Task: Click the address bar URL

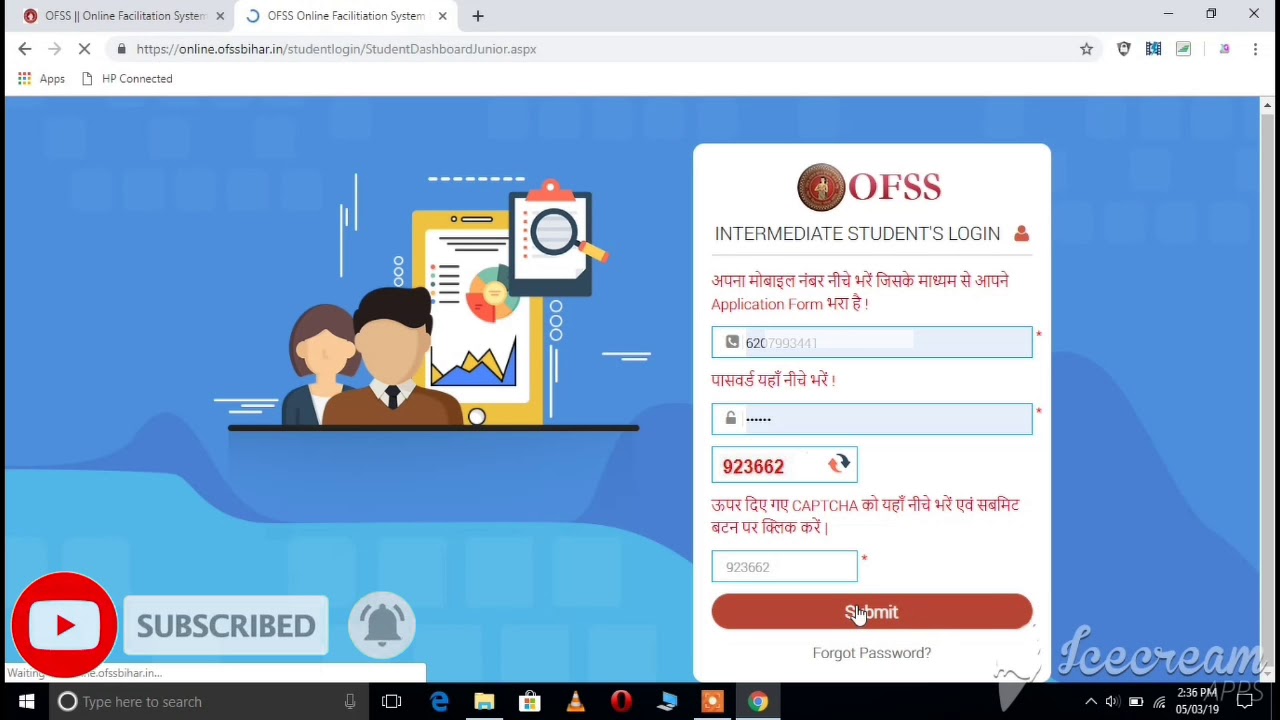Action: click(x=336, y=49)
